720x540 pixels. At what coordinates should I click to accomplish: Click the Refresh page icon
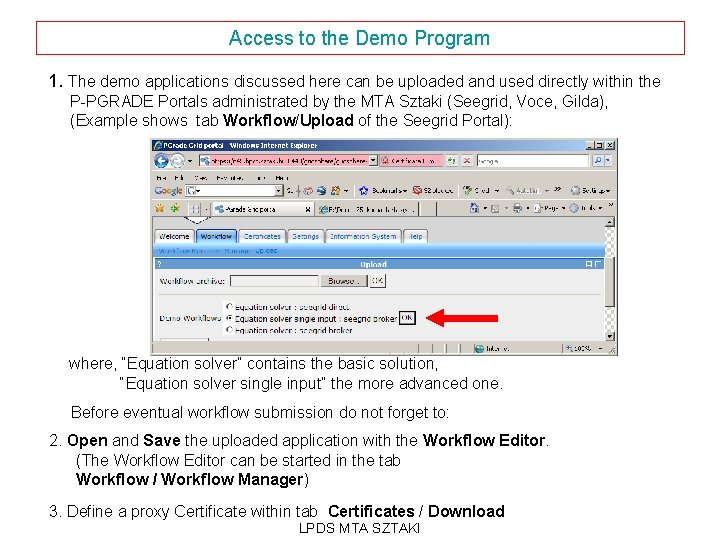point(452,161)
